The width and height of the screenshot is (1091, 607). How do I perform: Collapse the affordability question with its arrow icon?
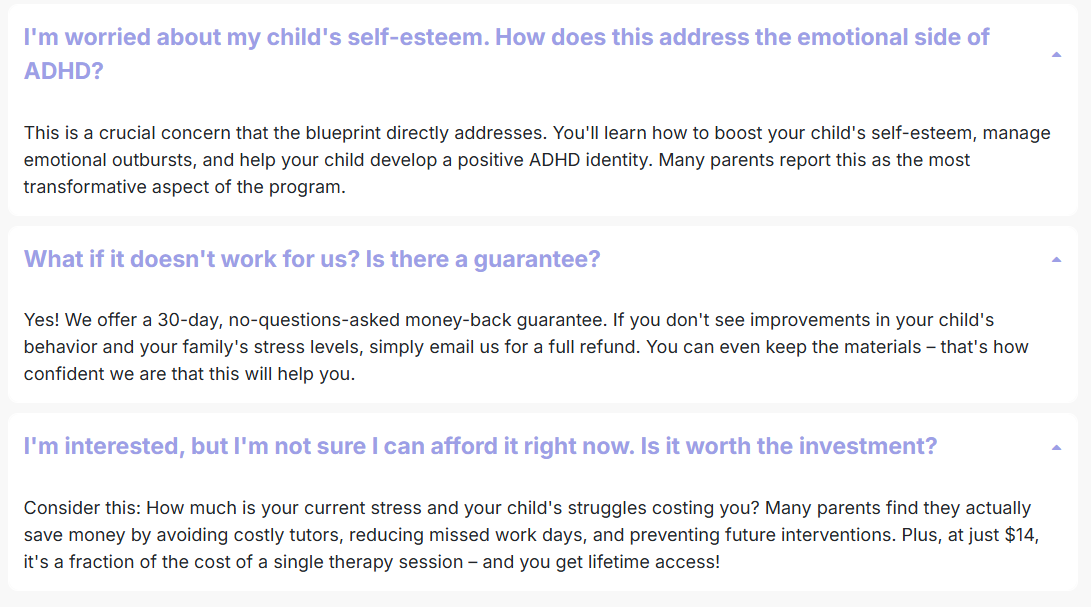click(1056, 447)
